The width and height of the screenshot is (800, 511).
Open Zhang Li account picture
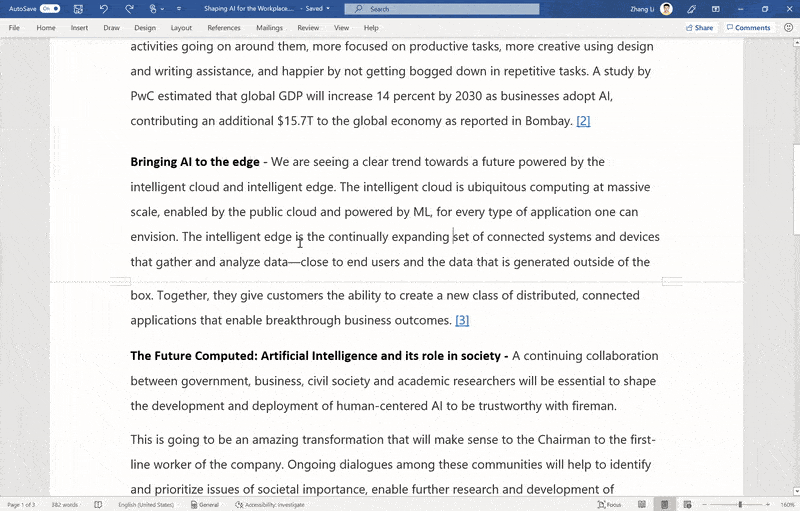click(666, 9)
